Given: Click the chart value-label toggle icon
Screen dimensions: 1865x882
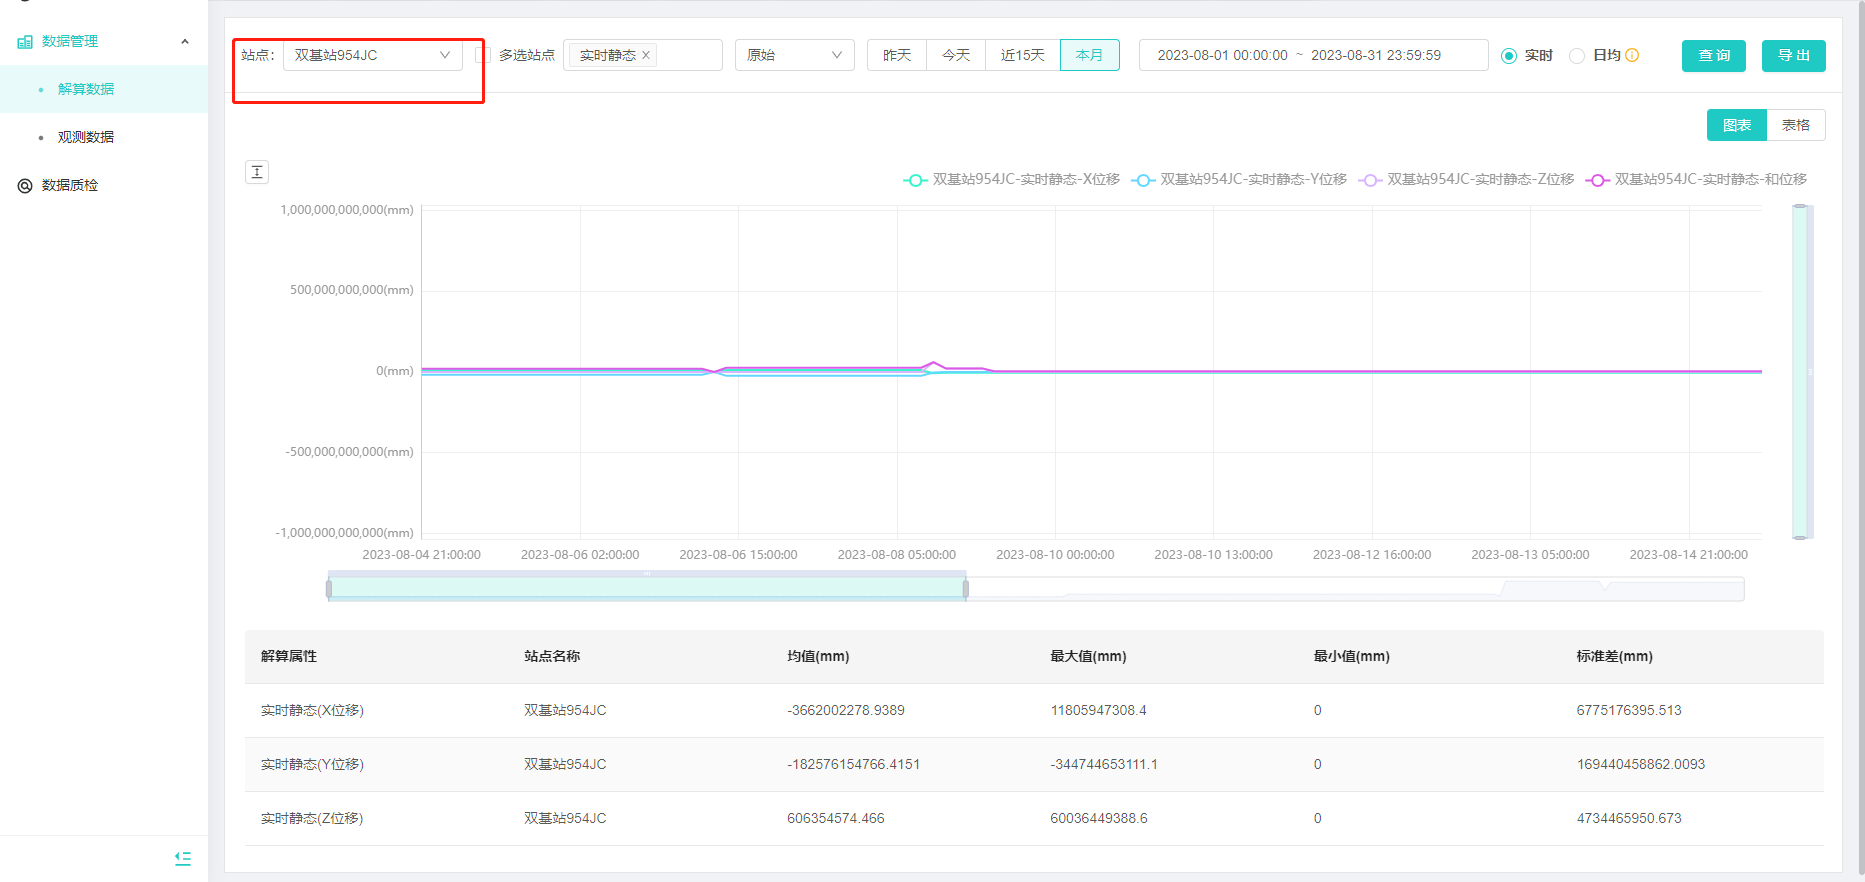Looking at the screenshot, I should [x=257, y=172].
